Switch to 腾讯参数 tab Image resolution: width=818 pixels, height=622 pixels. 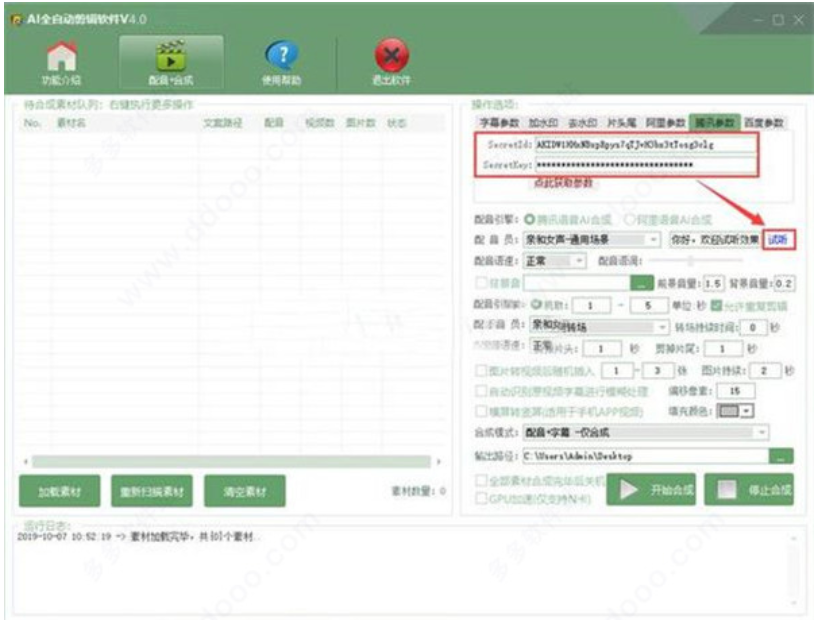click(714, 123)
